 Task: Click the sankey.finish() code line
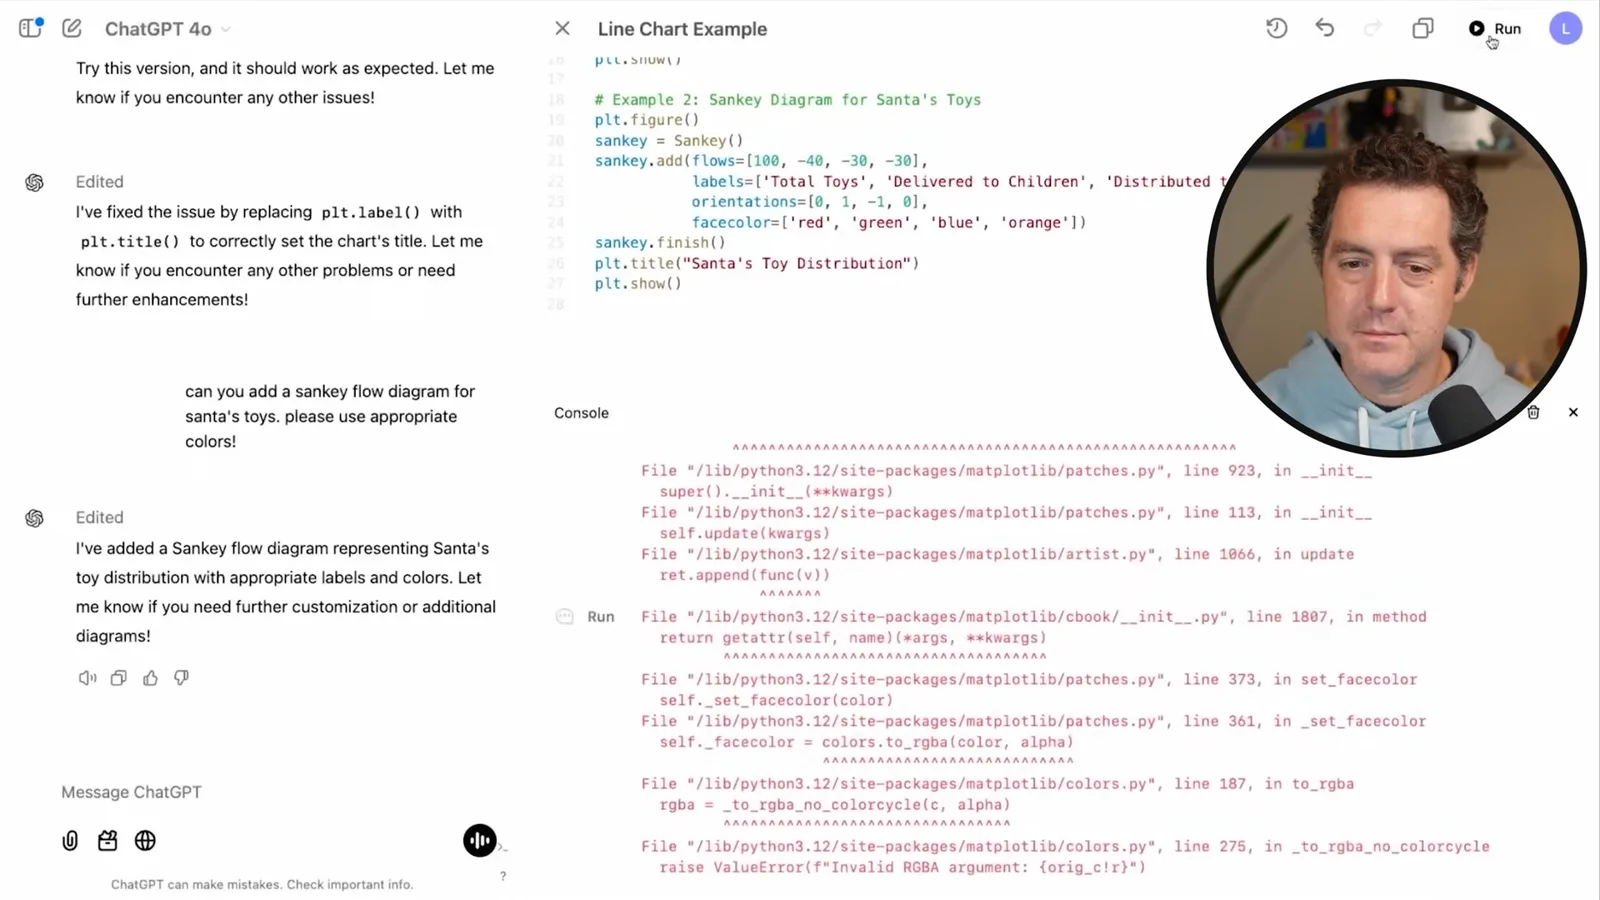tap(660, 243)
